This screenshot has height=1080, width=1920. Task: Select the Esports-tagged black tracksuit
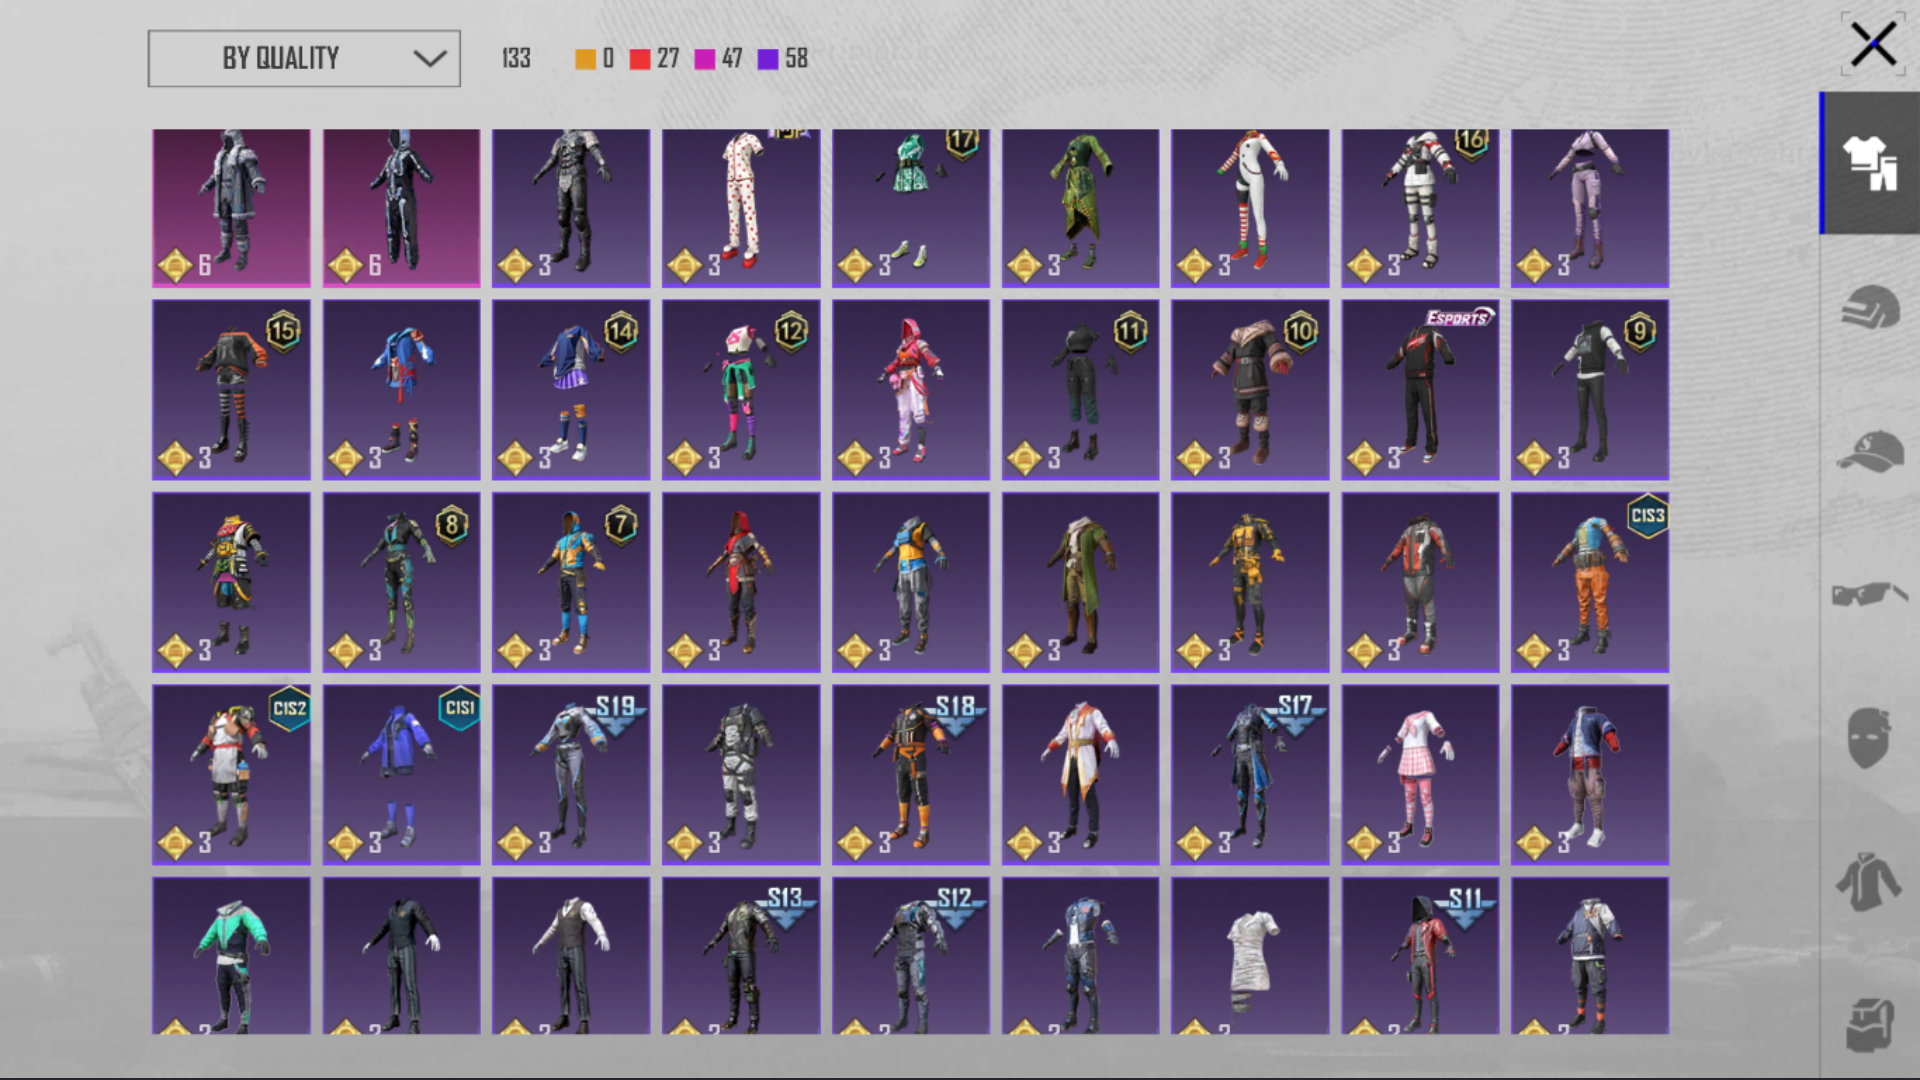[x=1420, y=390]
